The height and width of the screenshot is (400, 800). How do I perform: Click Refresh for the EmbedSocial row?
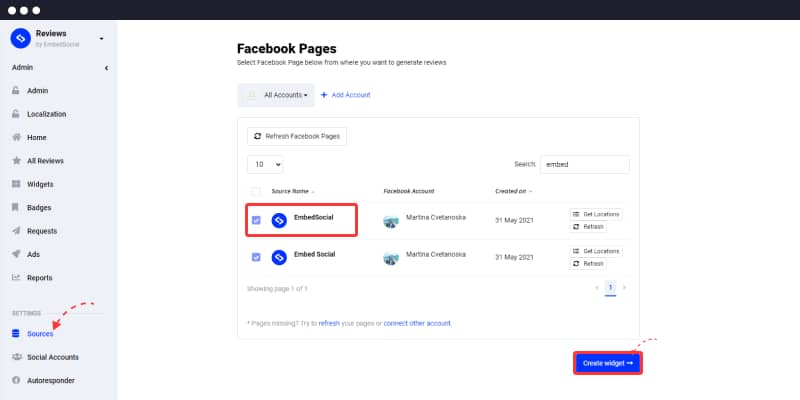(588, 227)
